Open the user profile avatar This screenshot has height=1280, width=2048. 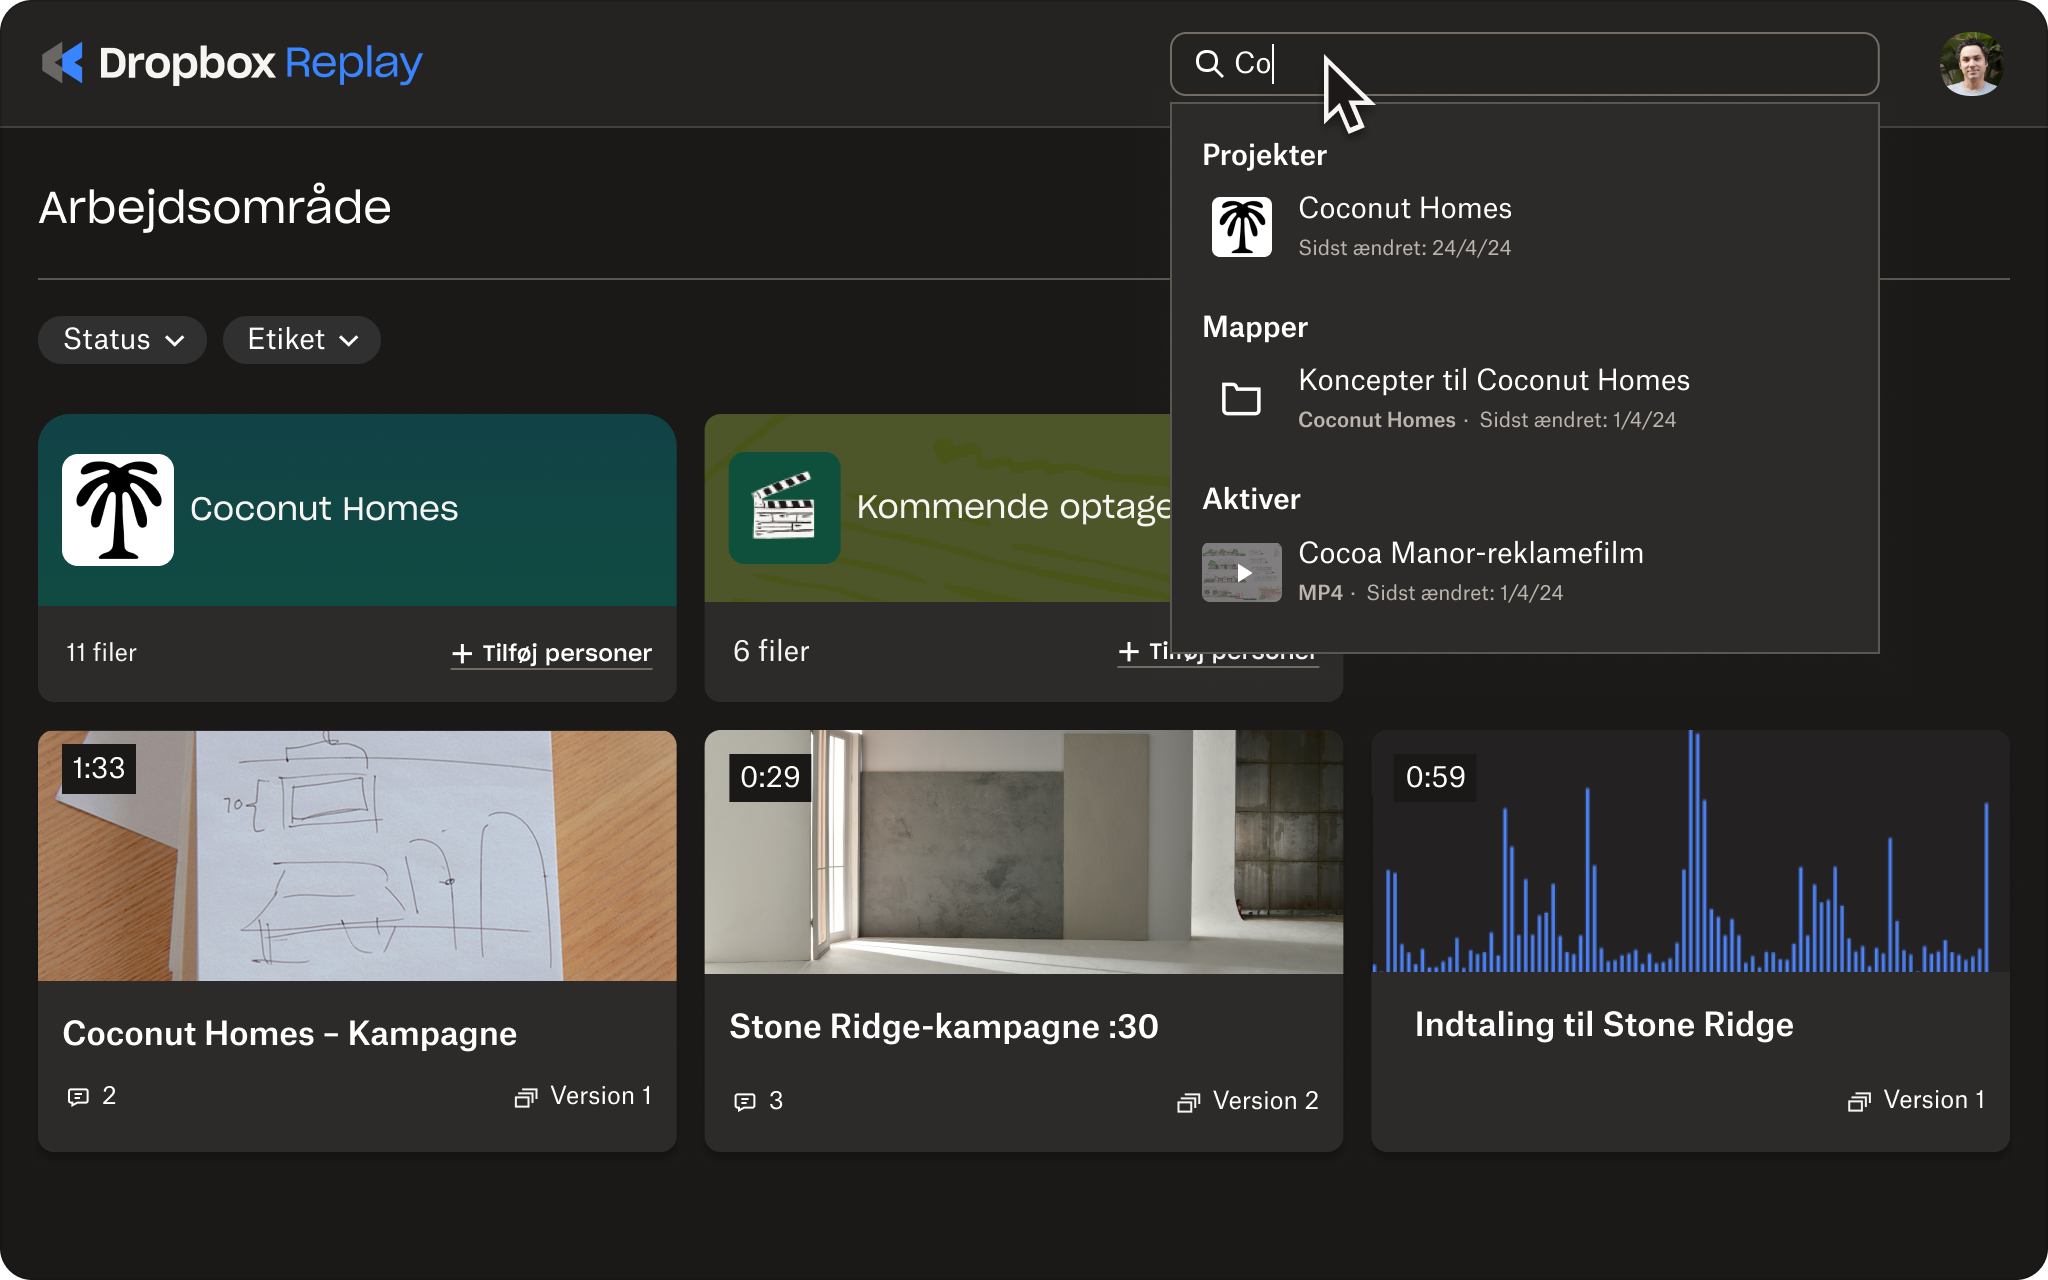1970,64
